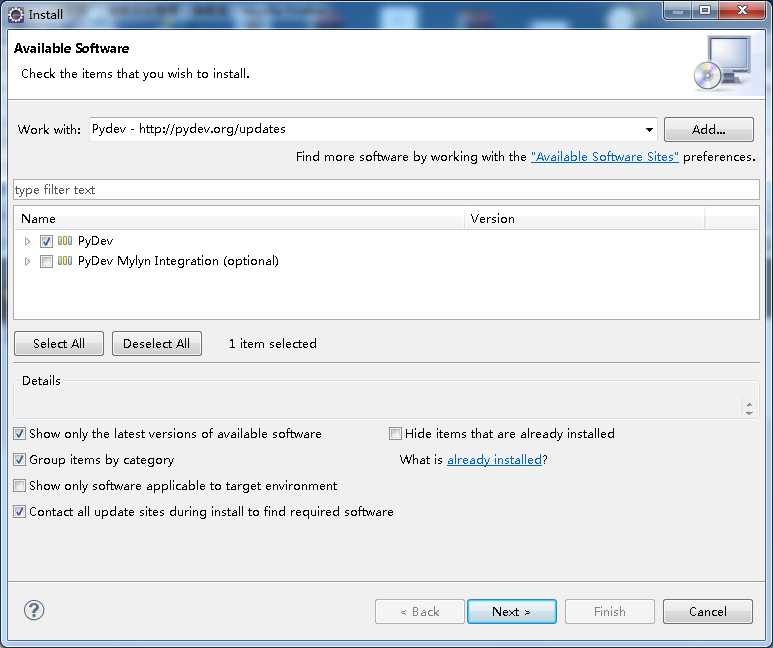Click the Eclipse icon in the Install title bar
773x648 pixels.
click(16, 15)
